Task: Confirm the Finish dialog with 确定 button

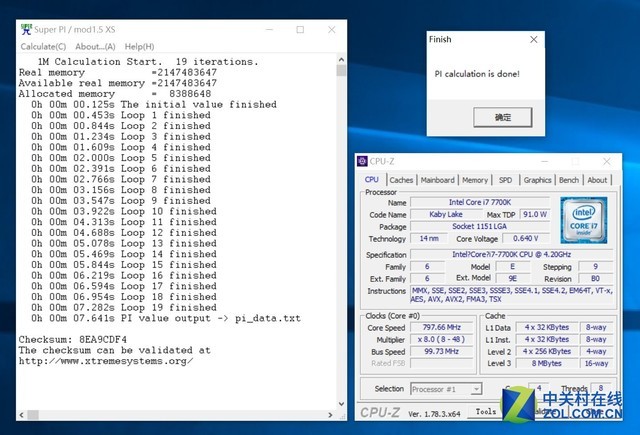Action: pos(502,118)
